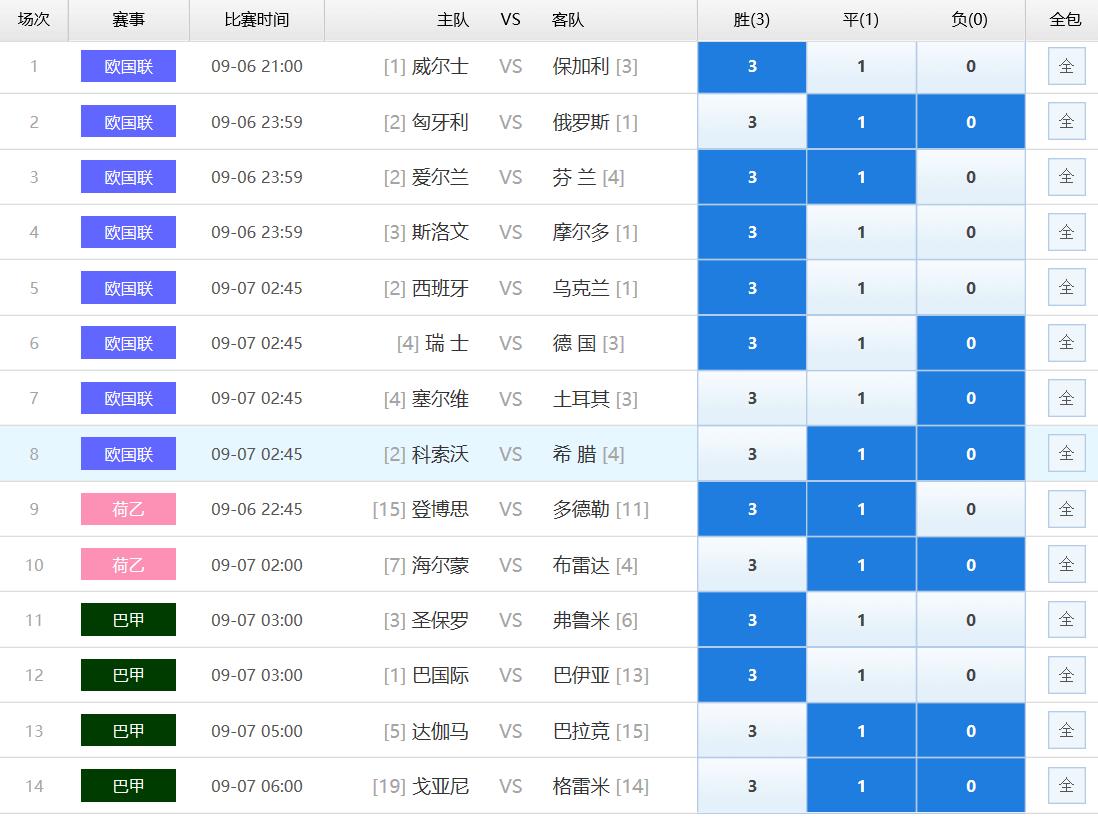Image resolution: width=1098 pixels, height=819 pixels.
Task: Deselect draw (1) for 海尔蒙 vs 布雷达
Action: tap(861, 565)
